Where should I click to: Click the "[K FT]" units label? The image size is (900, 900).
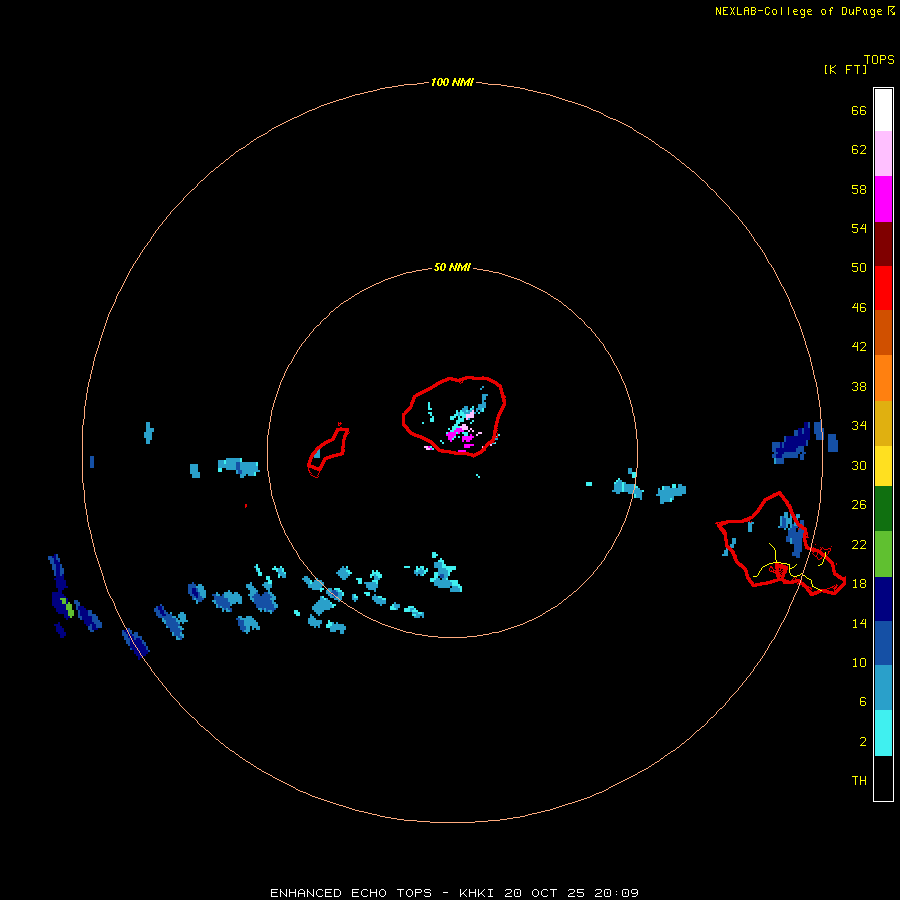[845, 70]
